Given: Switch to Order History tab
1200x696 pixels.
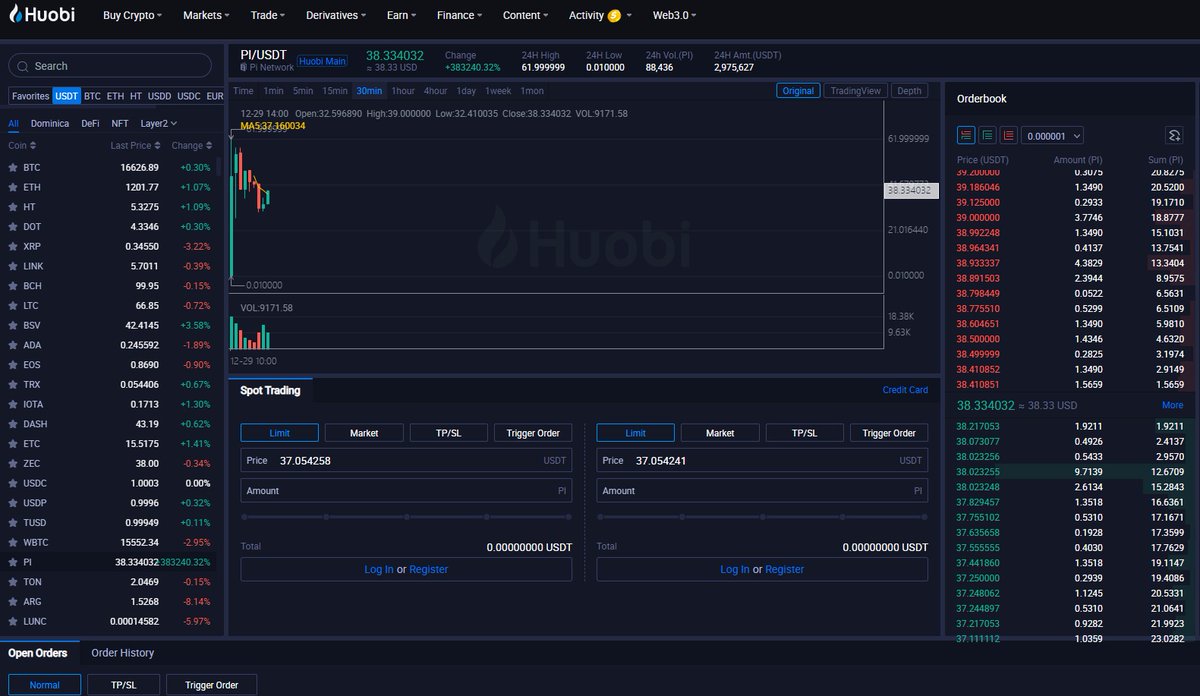Looking at the screenshot, I should pyautogui.click(x=123, y=653).
